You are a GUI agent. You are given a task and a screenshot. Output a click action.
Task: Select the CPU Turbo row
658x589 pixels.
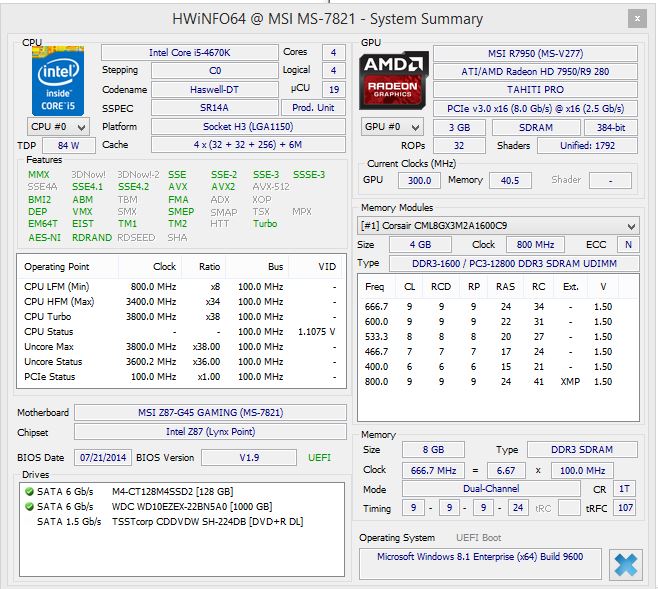(181, 317)
